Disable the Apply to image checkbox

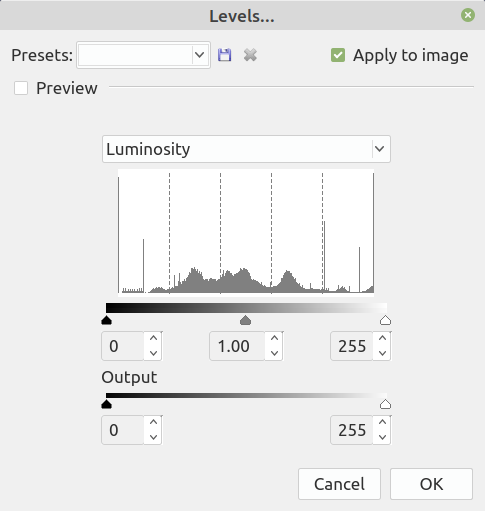pyautogui.click(x=338, y=55)
